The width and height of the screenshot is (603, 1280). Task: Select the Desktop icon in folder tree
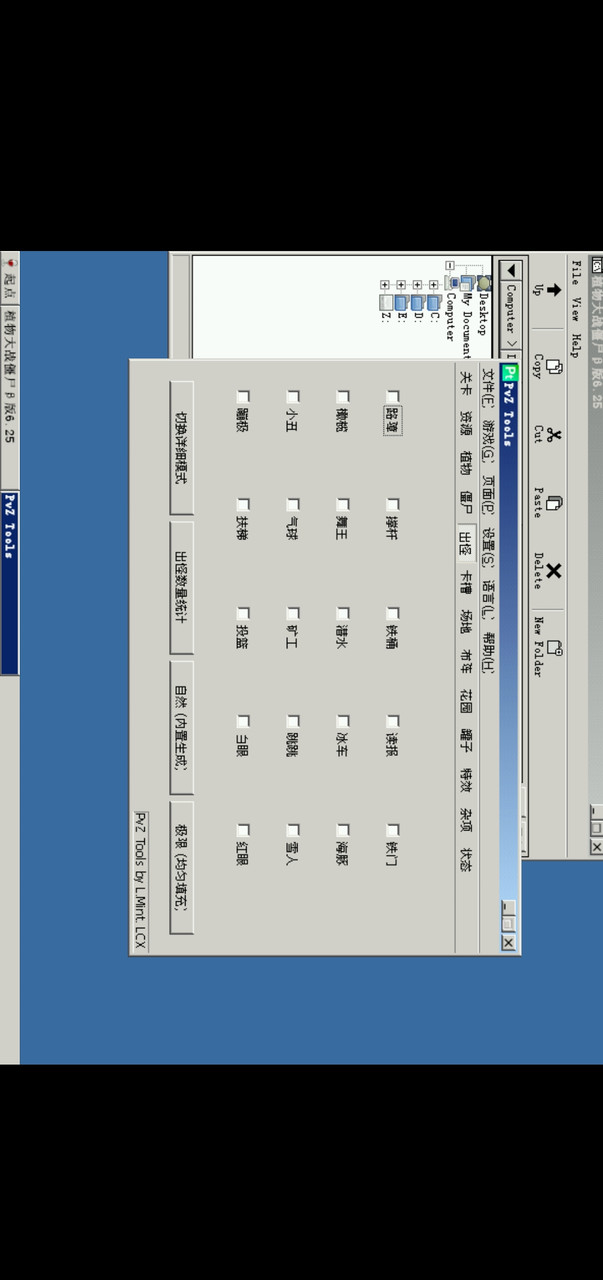tap(484, 284)
